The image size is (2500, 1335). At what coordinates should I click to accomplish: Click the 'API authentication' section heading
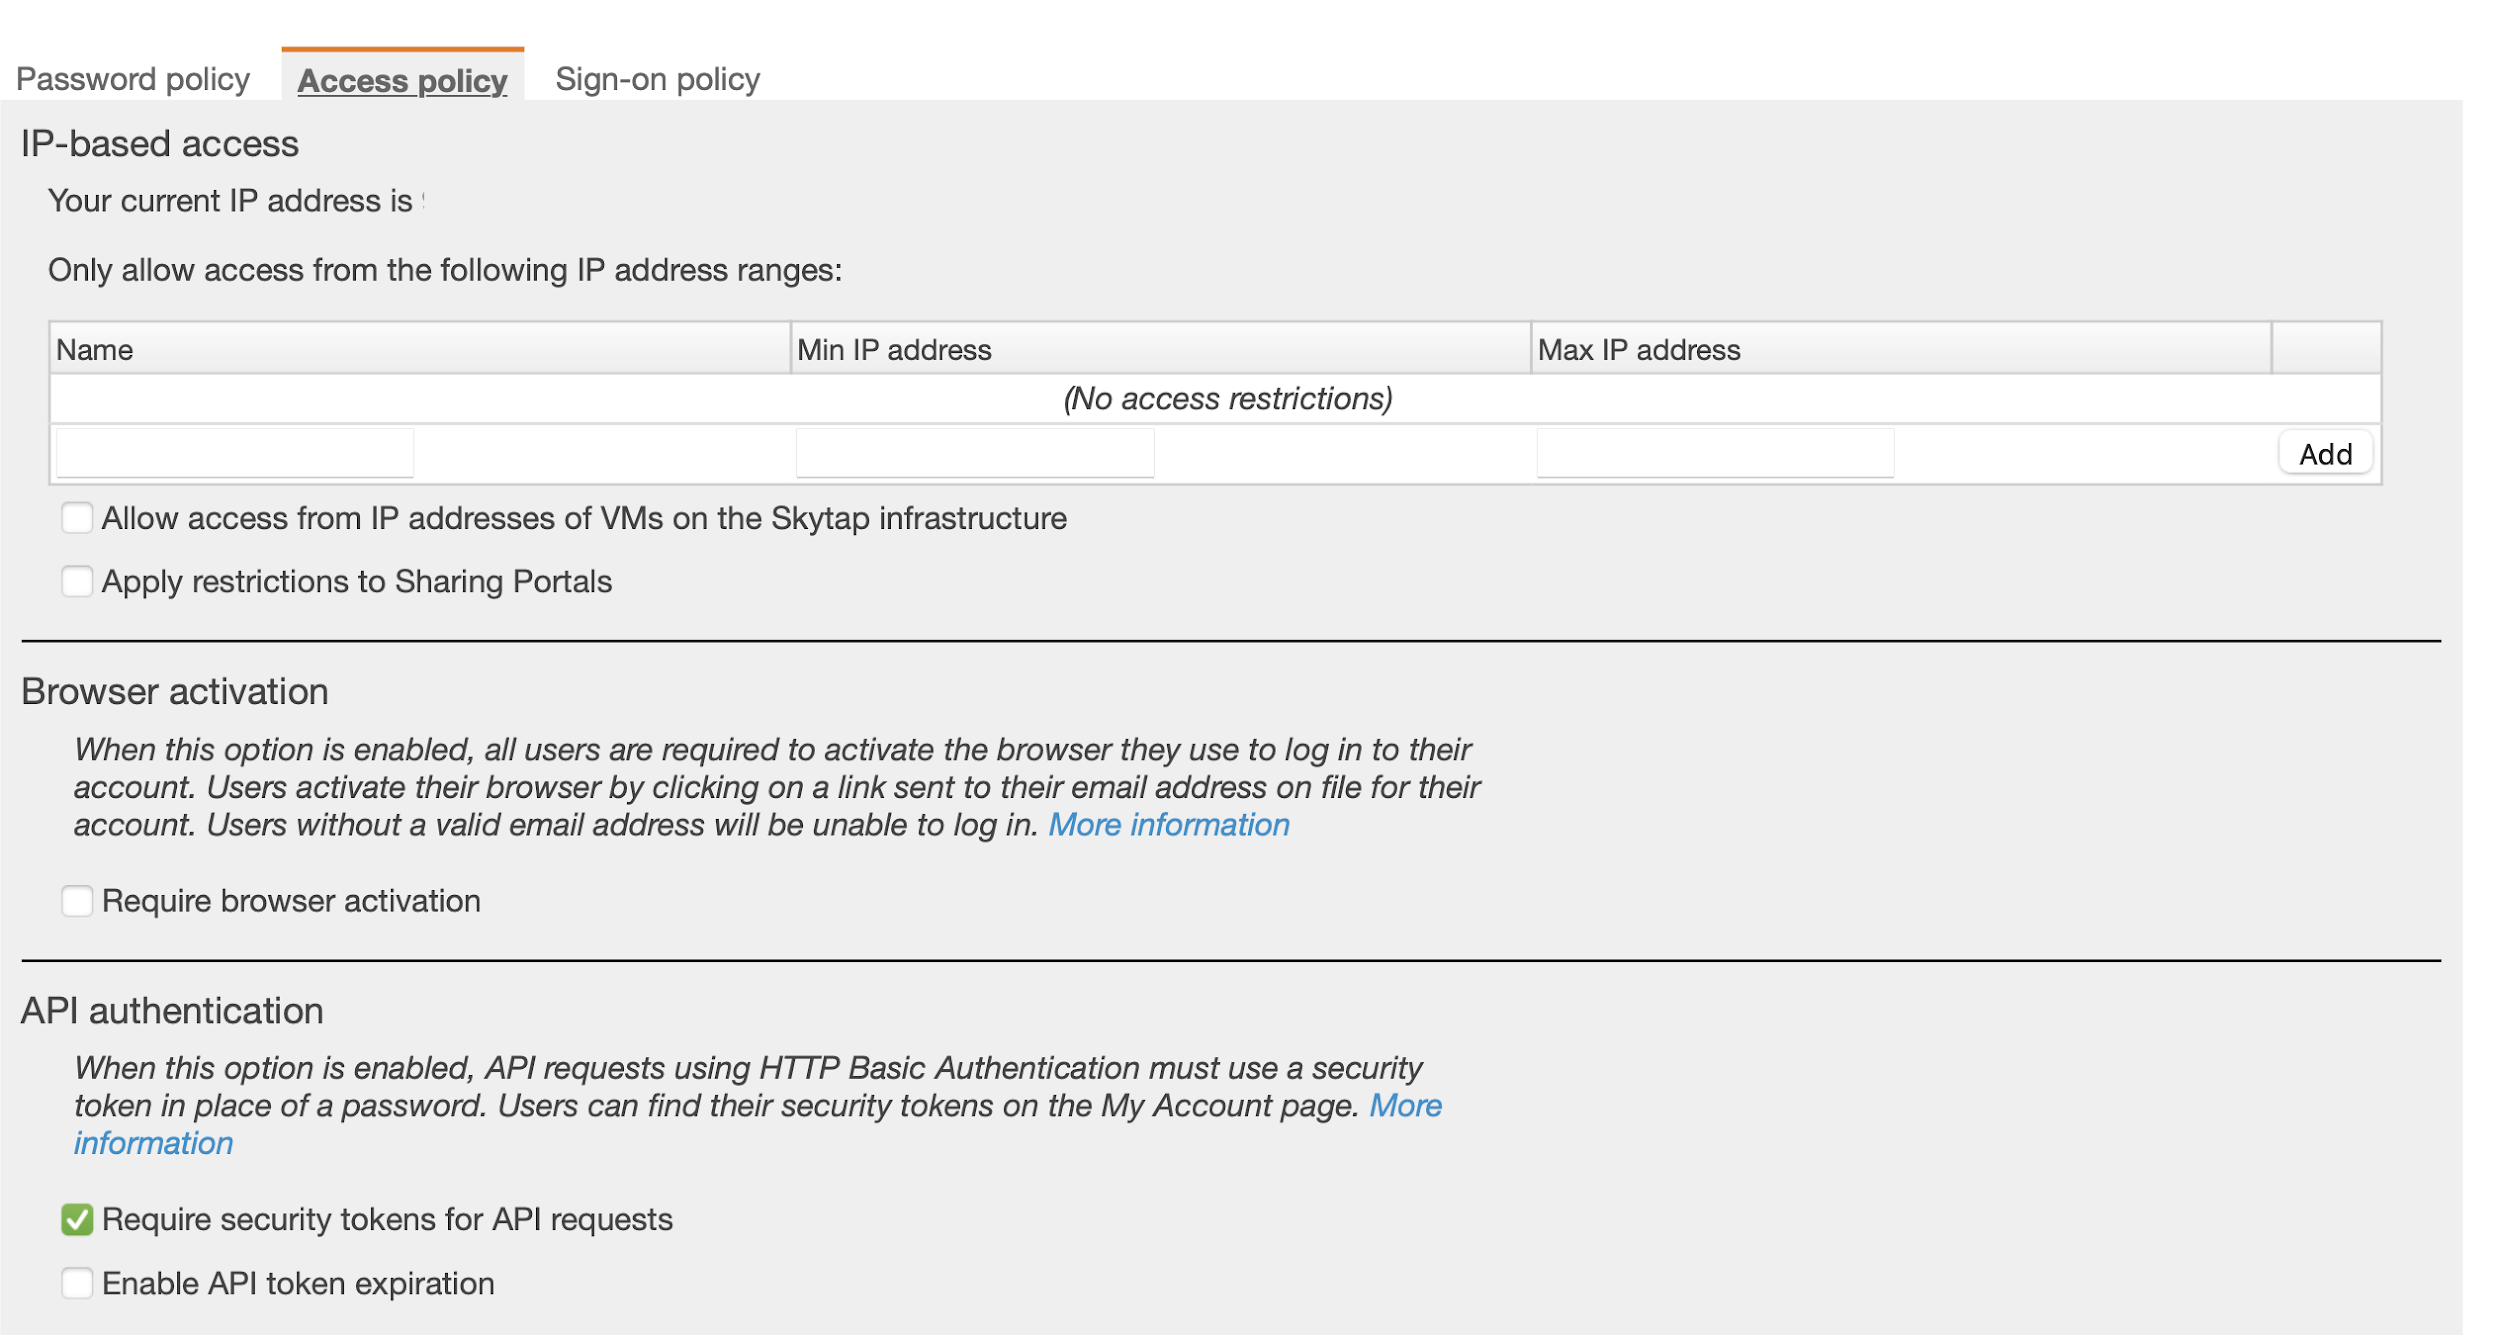(x=172, y=1010)
